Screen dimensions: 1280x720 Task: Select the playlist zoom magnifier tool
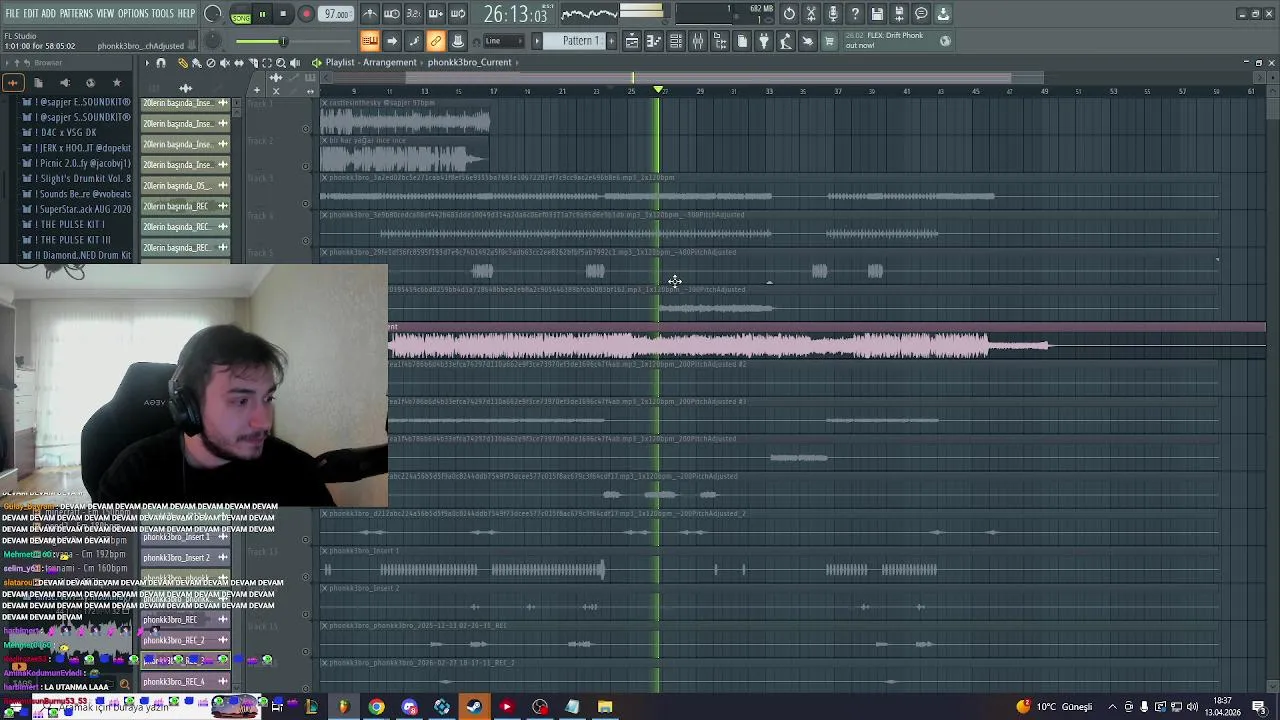tap(280, 63)
